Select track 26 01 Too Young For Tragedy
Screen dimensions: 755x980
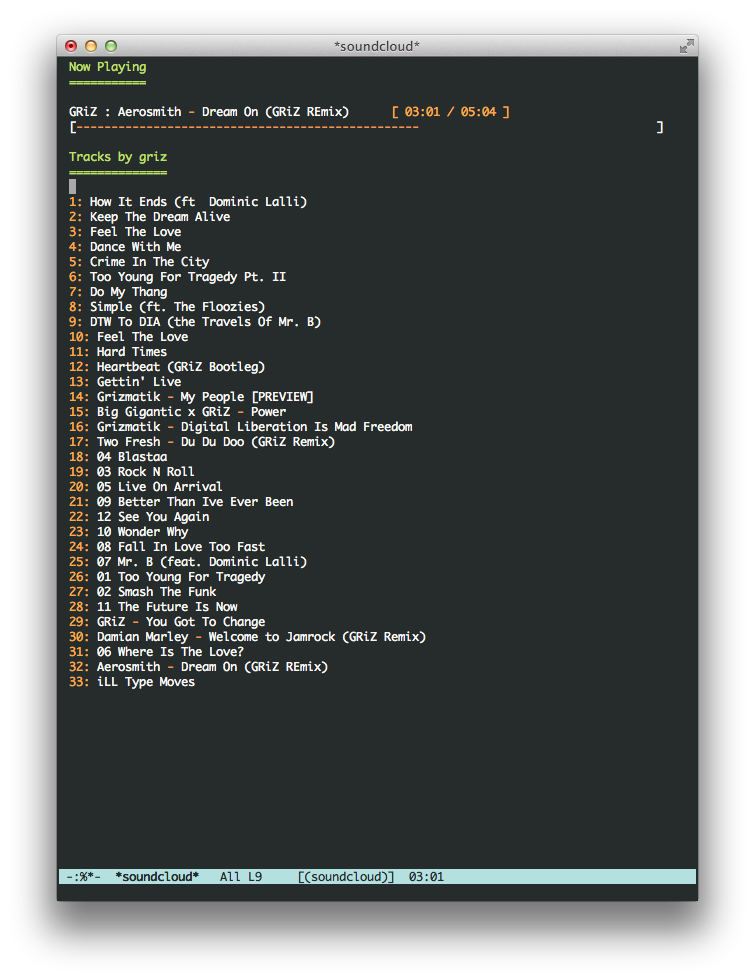click(x=167, y=577)
